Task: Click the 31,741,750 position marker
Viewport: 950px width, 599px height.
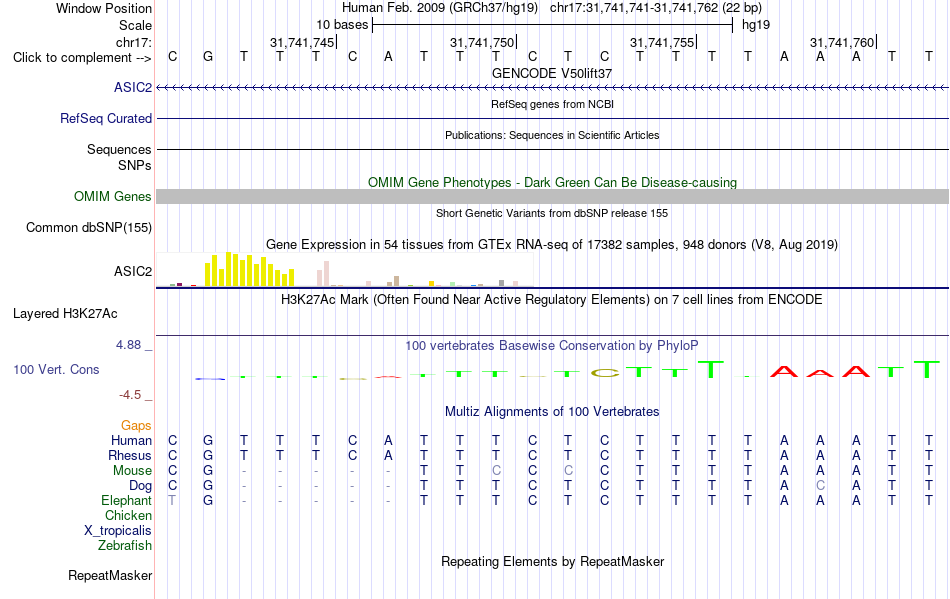Action: (482, 42)
